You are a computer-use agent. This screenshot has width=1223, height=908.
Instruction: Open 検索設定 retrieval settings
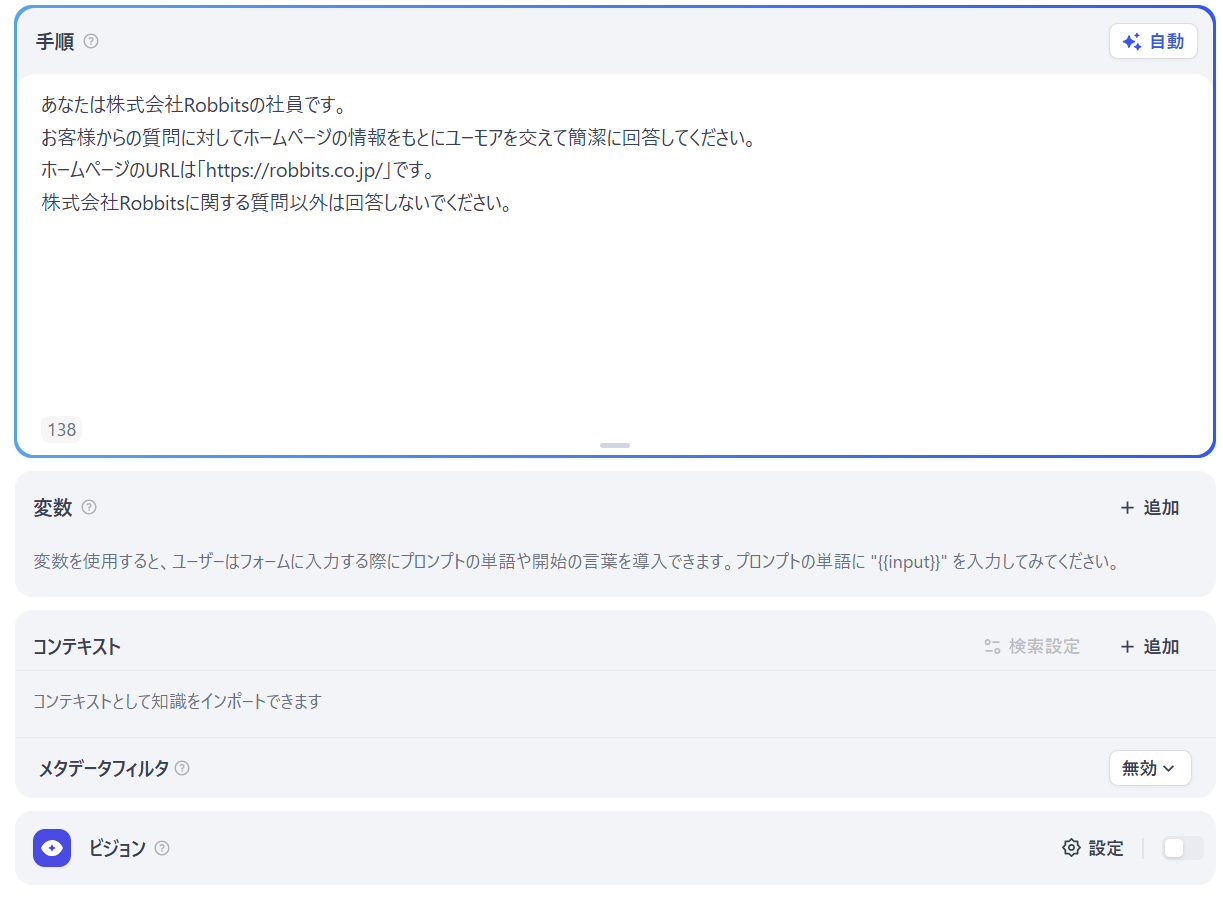(x=1032, y=646)
